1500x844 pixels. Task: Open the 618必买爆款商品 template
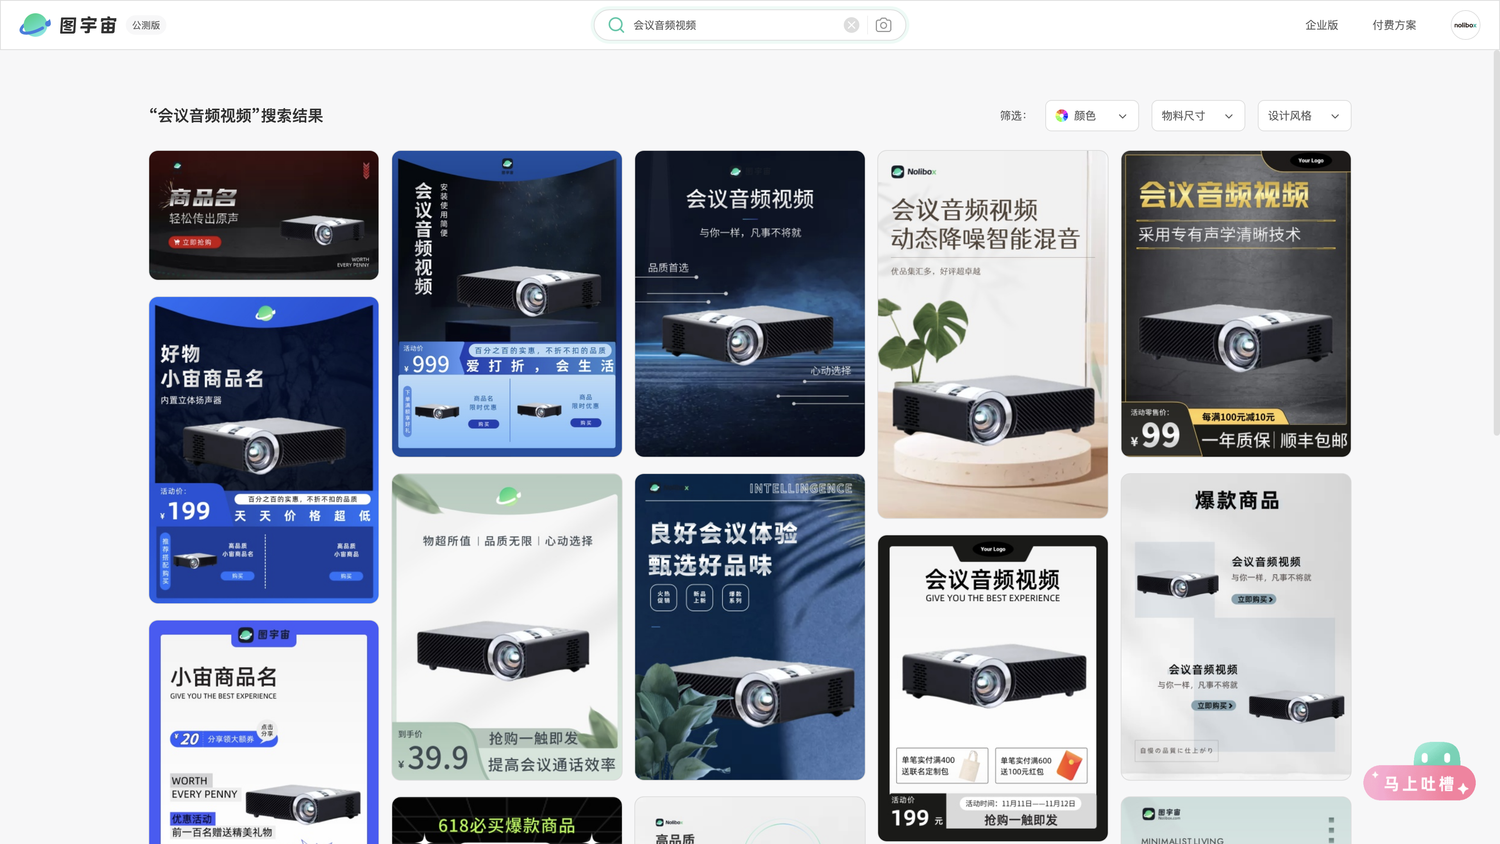click(x=507, y=820)
